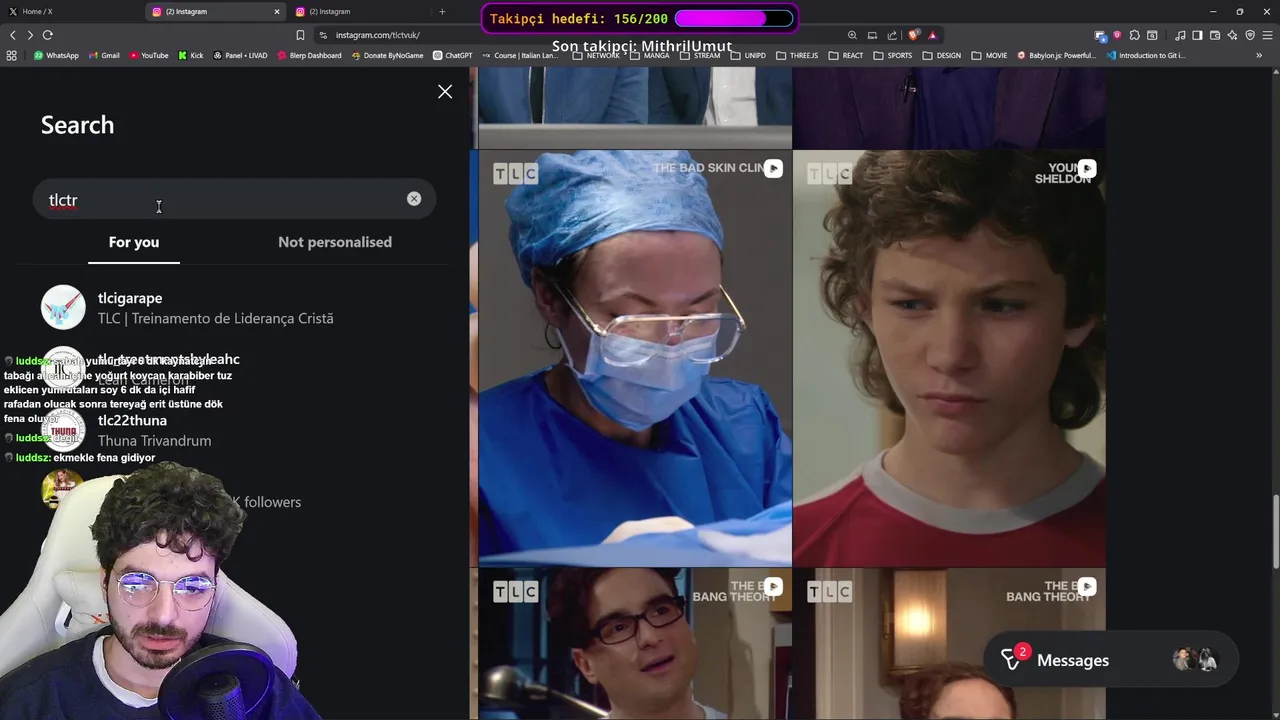Open the Leo AI sparkle icon
Image resolution: width=1280 pixels, height=720 pixels.
tap(1232, 35)
